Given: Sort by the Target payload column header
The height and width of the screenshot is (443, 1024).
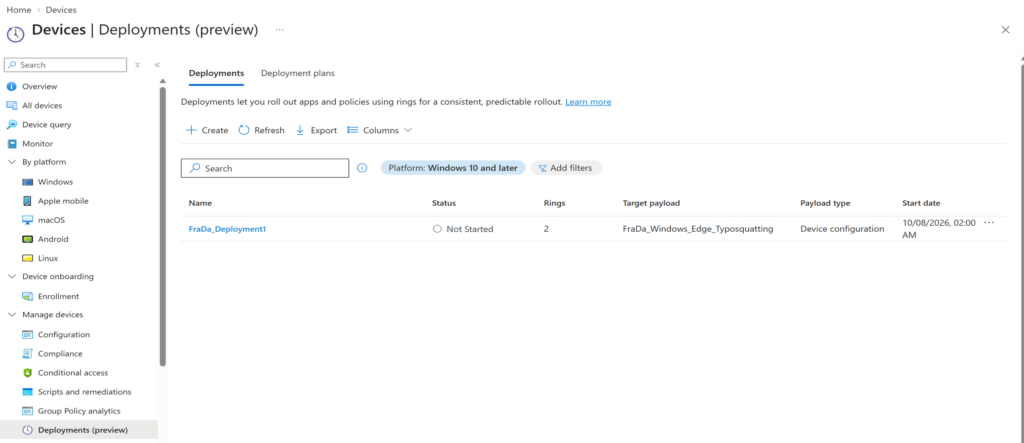Looking at the screenshot, I should click(651, 203).
